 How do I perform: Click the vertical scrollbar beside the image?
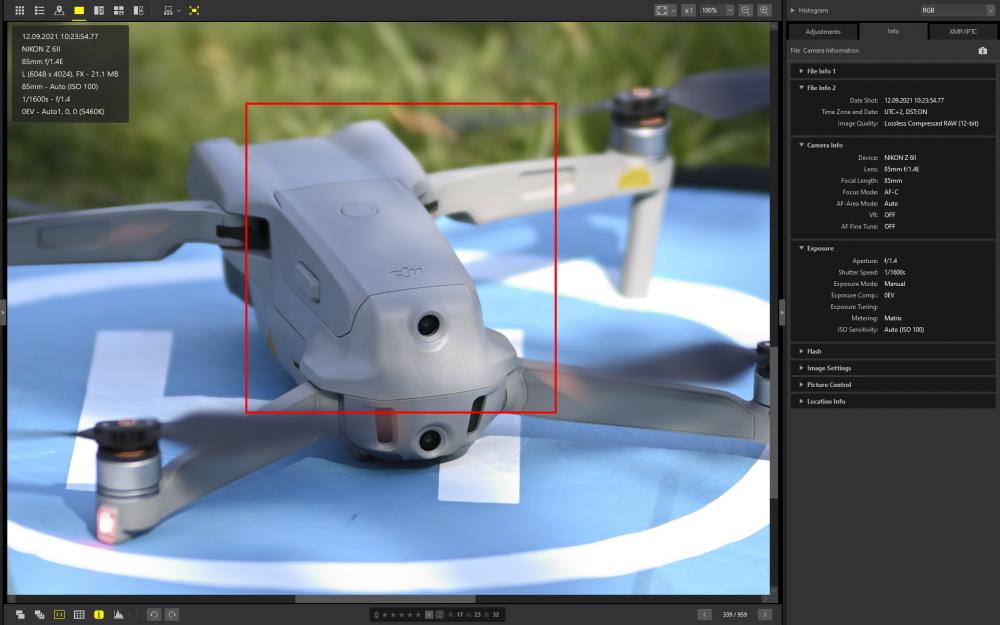click(x=774, y=423)
